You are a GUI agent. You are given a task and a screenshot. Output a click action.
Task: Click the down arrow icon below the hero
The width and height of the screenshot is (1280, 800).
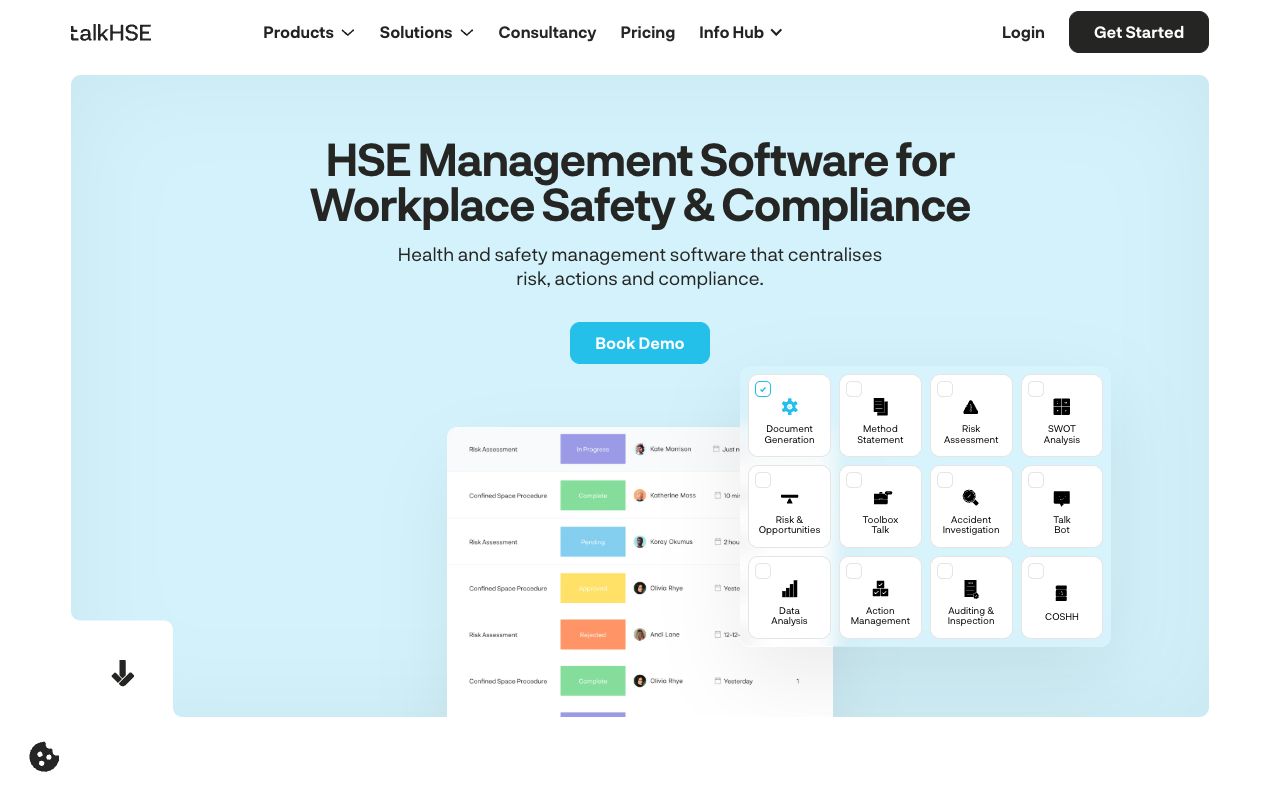click(122, 673)
